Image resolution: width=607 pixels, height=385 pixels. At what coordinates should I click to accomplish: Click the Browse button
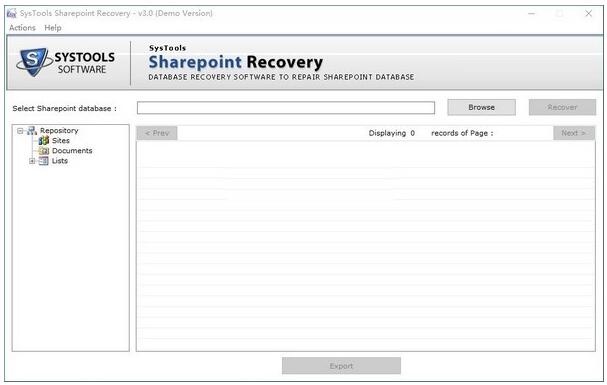(481, 107)
